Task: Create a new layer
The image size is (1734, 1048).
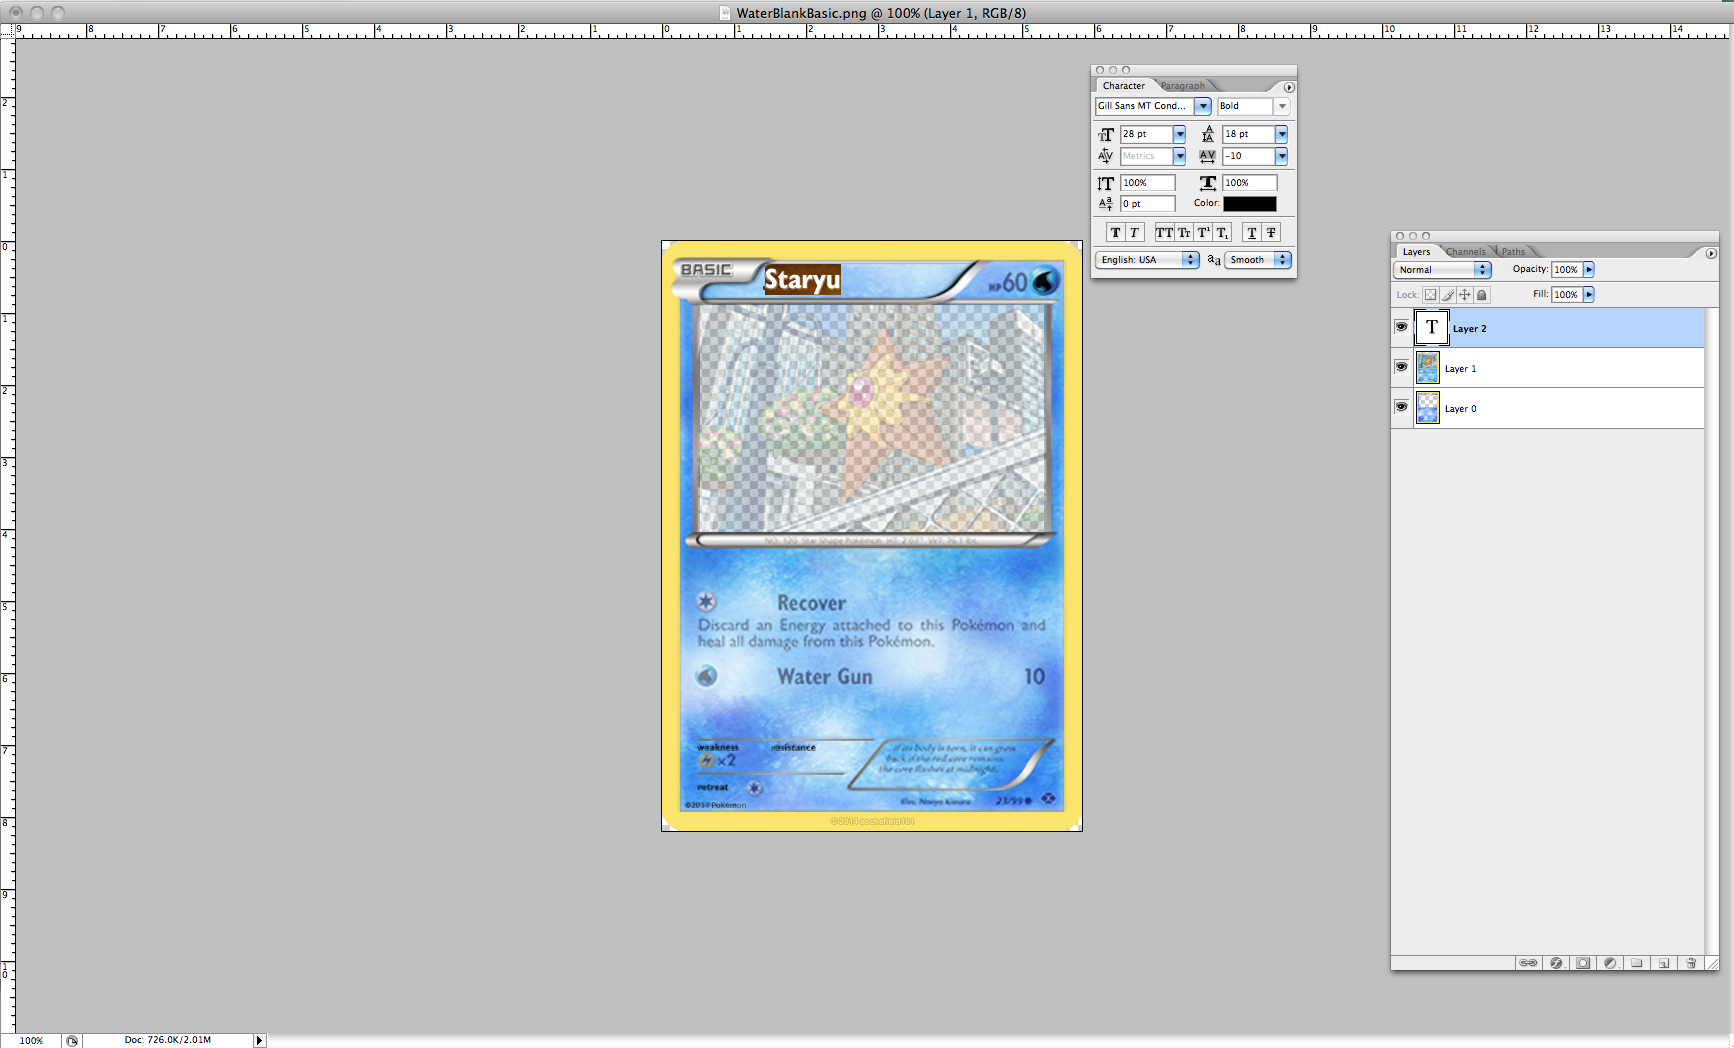Action: pyautogui.click(x=1664, y=963)
